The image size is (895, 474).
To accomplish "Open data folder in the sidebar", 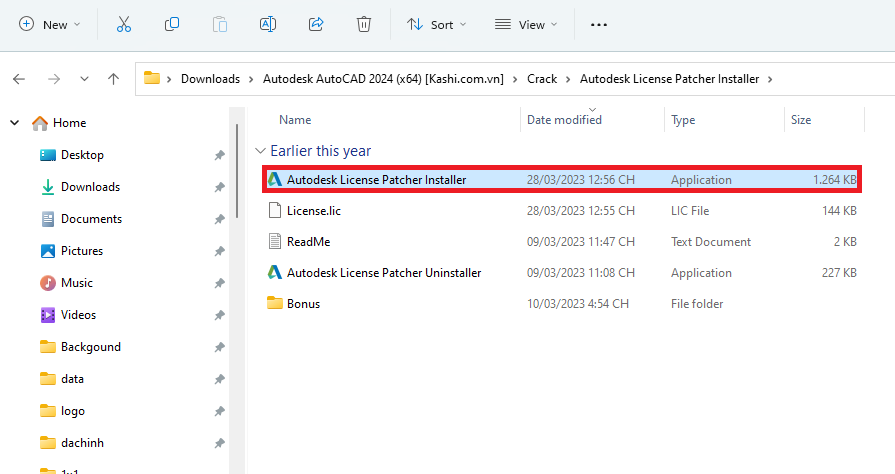I will tap(72, 379).
